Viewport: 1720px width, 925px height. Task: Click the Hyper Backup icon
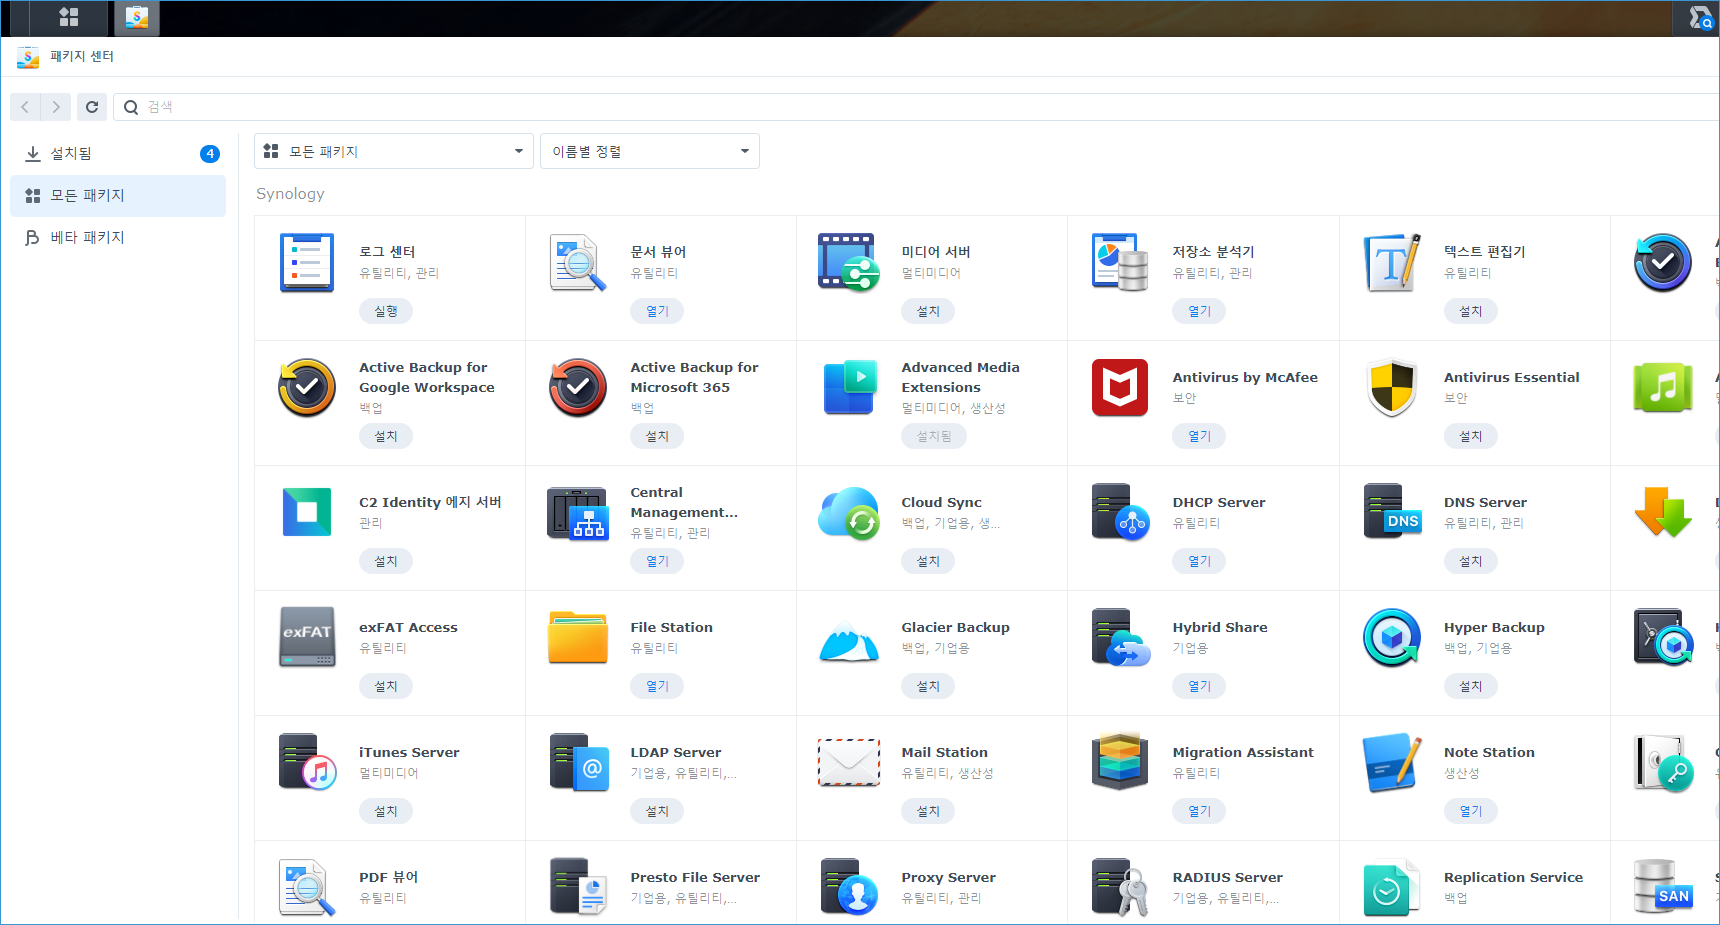(x=1392, y=637)
